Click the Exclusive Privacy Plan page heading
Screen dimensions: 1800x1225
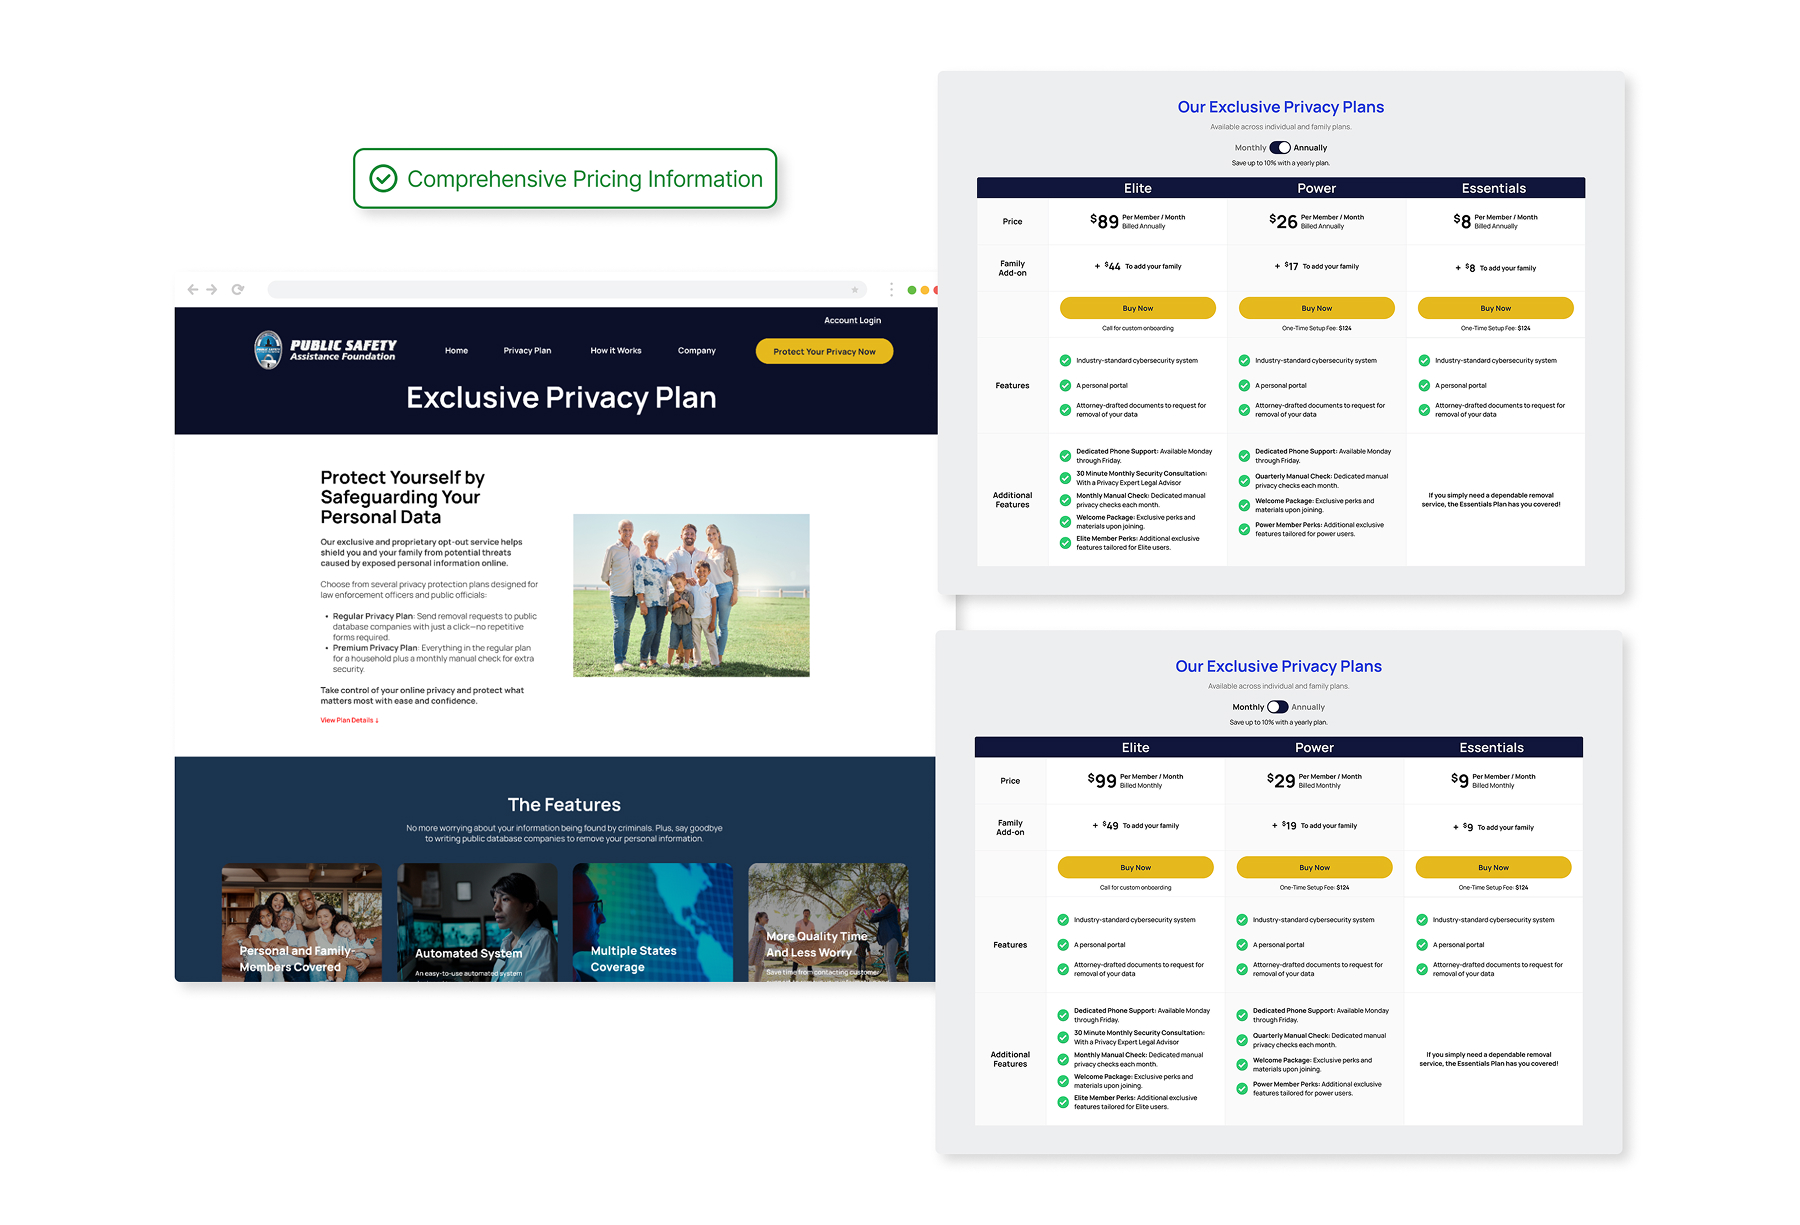(x=561, y=398)
